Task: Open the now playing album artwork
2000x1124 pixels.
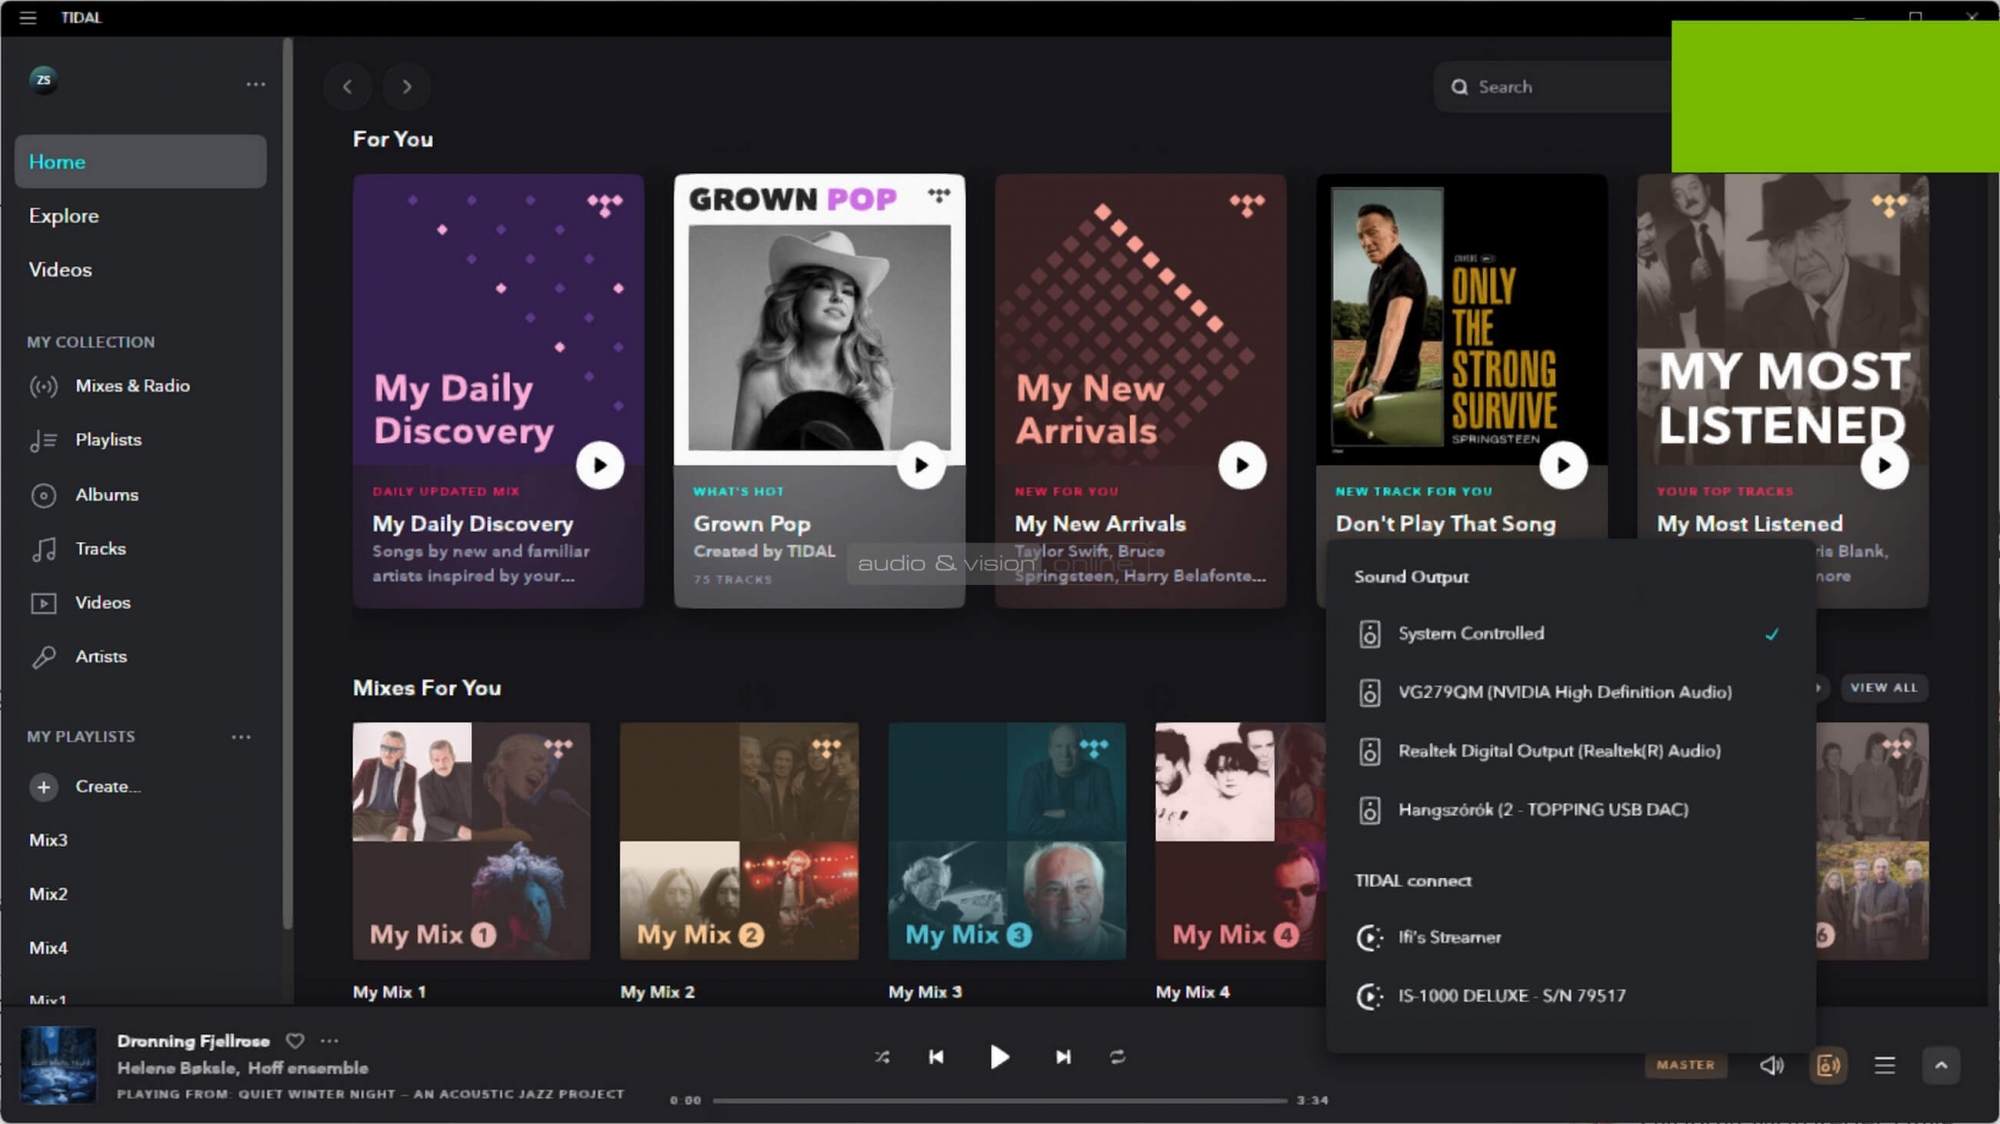Action: click(59, 1065)
